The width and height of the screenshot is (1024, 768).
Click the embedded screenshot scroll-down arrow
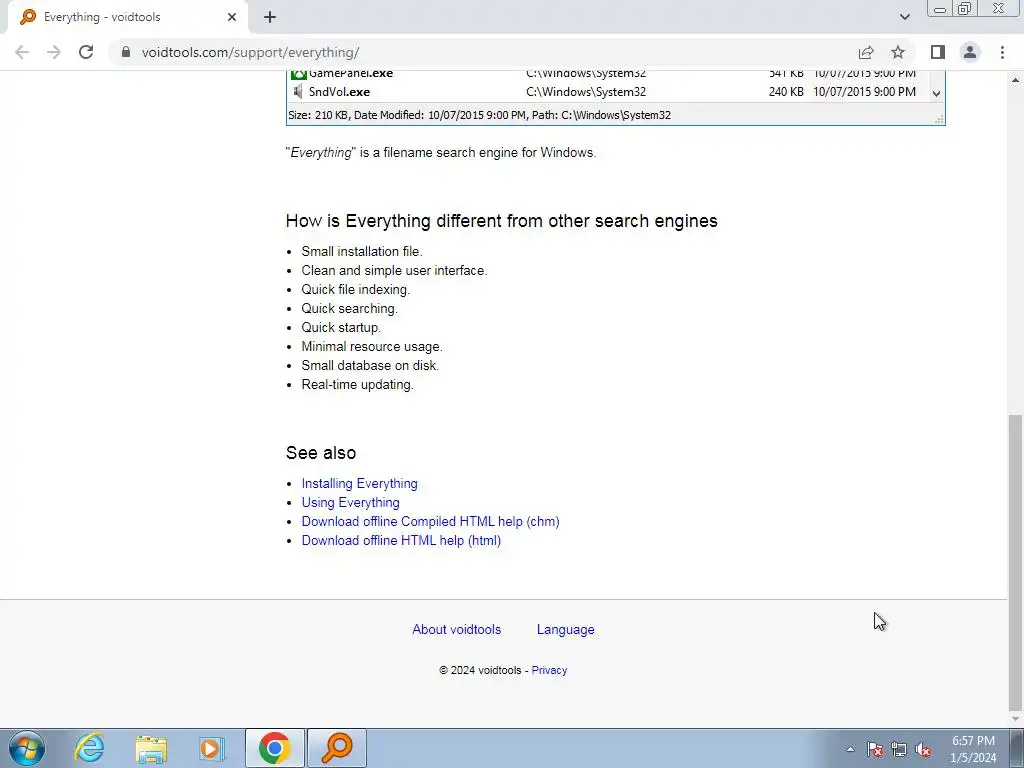tap(936, 93)
